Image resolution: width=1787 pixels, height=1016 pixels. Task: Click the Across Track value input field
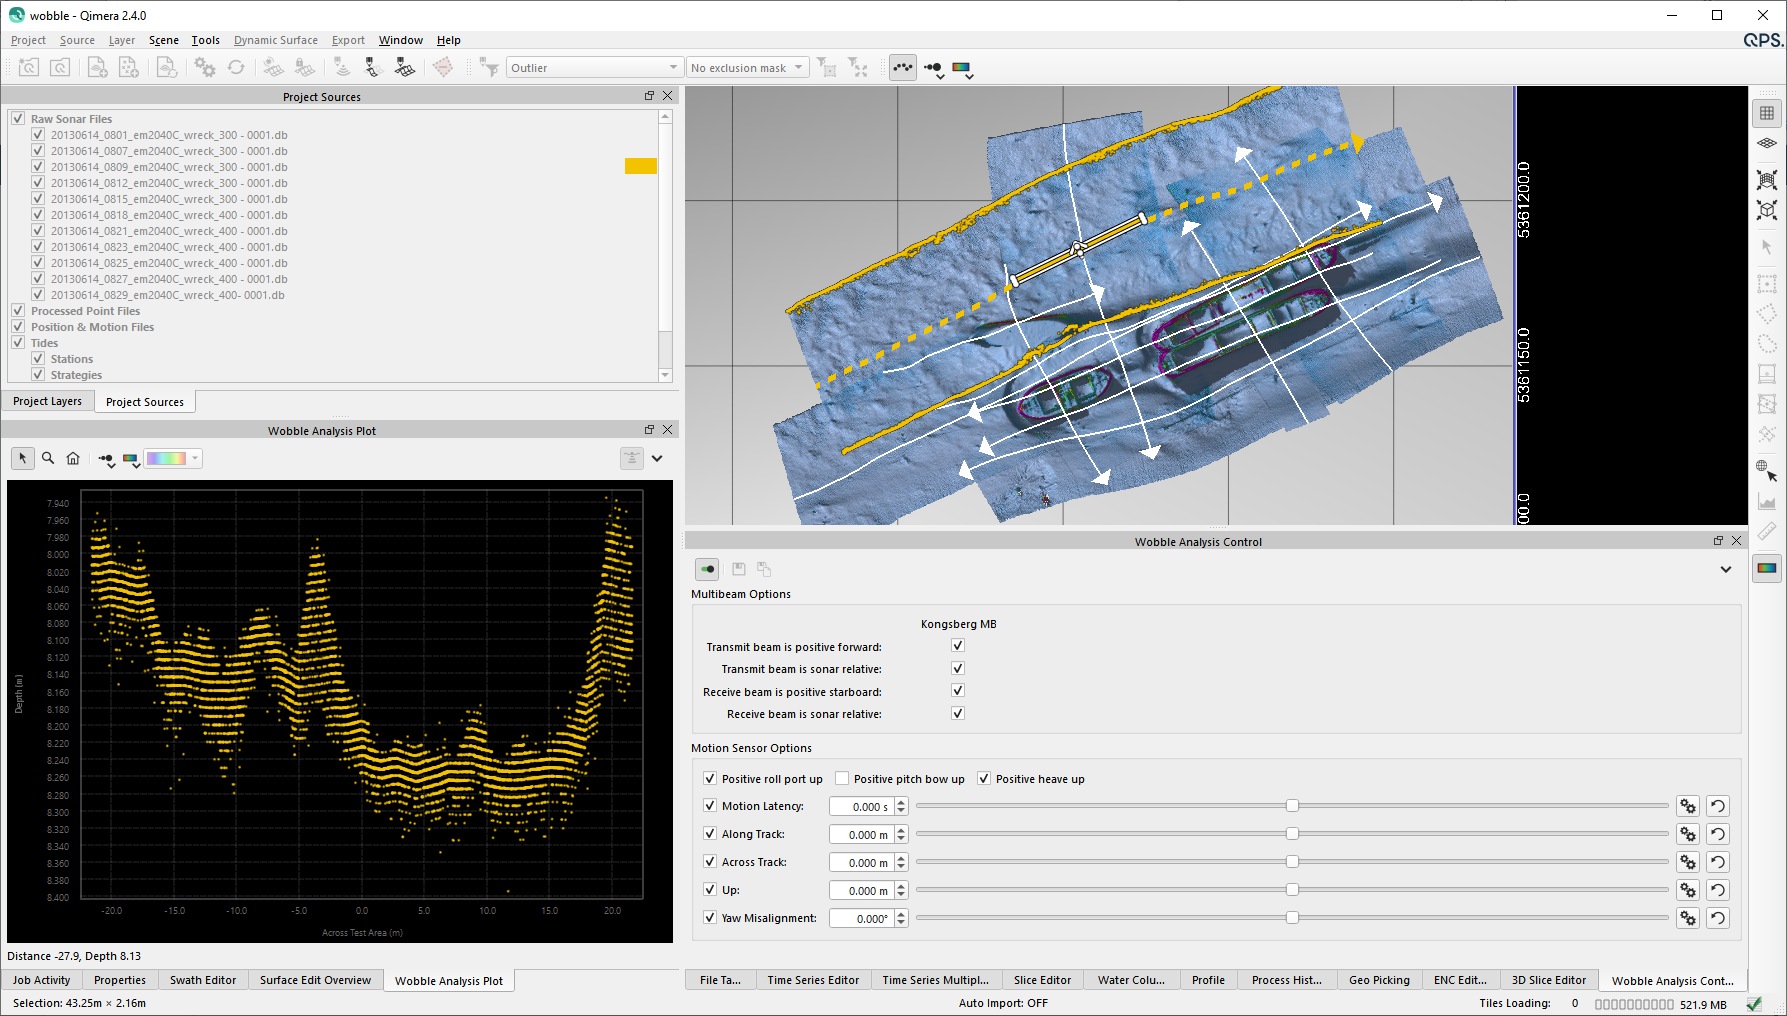tap(861, 862)
